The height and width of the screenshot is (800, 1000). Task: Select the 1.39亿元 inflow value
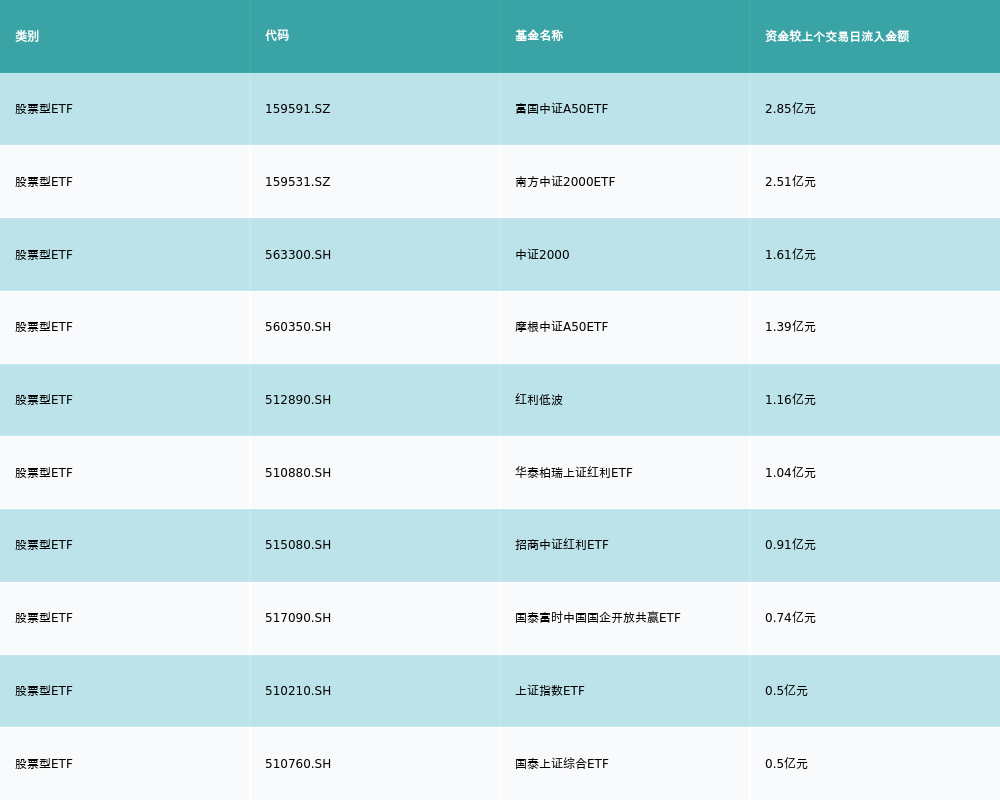(790, 327)
